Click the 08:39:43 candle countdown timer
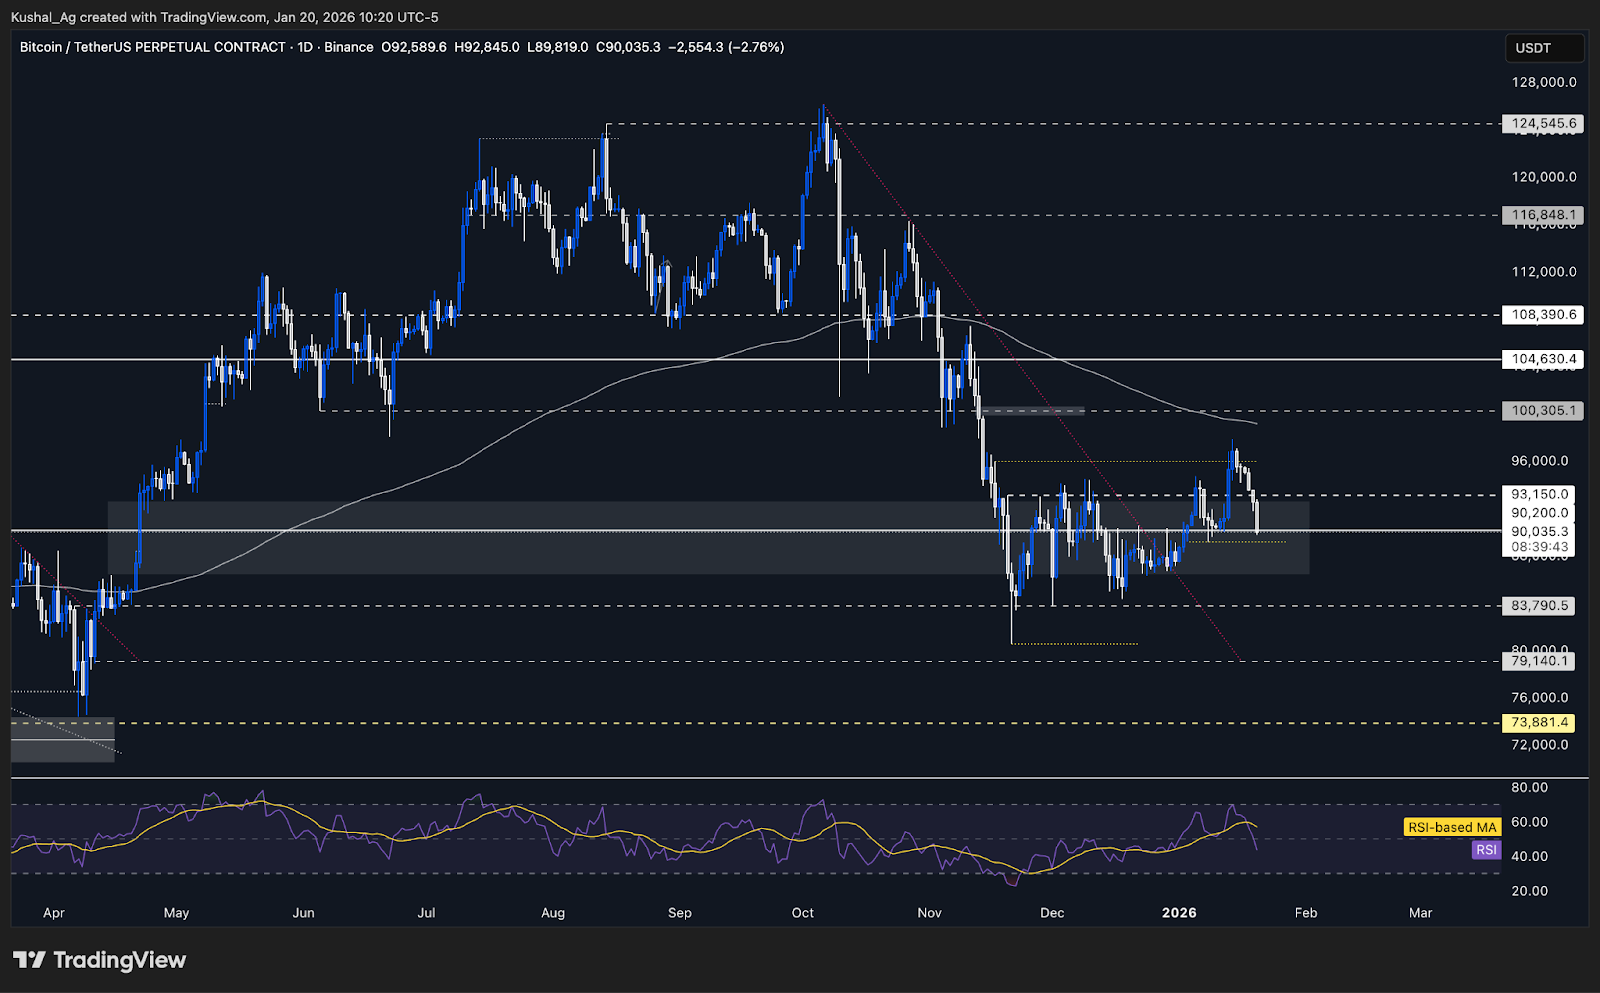The height and width of the screenshot is (993, 1600). [x=1539, y=547]
